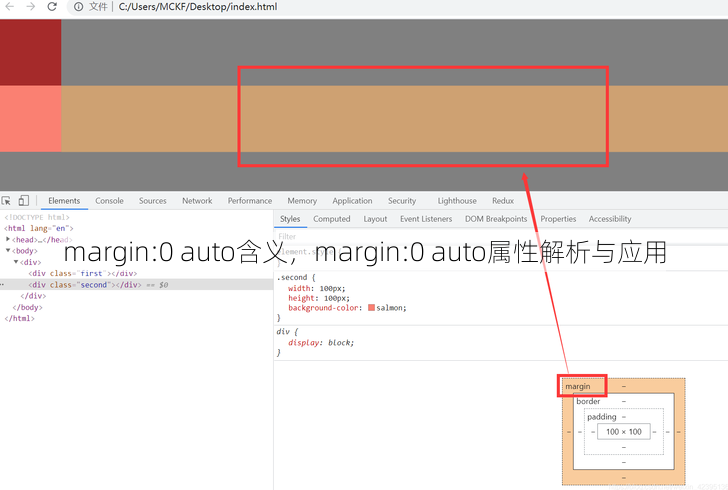The width and height of the screenshot is (728, 490).
Task: Click the margin label in box model
Action: [578, 386]
